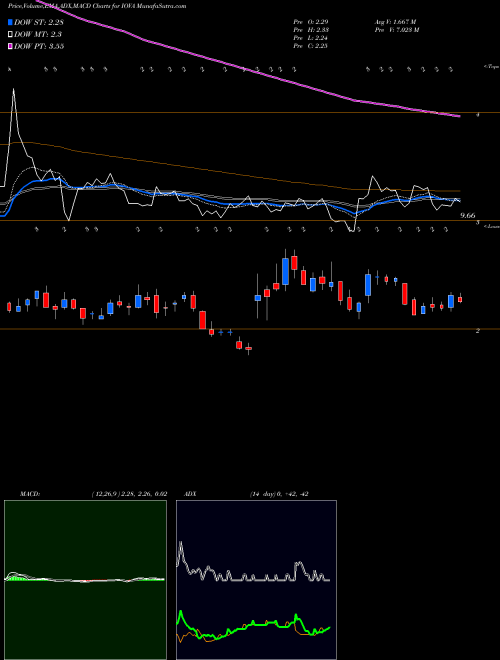The height and width of the screenshot is (660, 500).
Task: Click the ADX (14 day) values text
Action: [279, 494]
